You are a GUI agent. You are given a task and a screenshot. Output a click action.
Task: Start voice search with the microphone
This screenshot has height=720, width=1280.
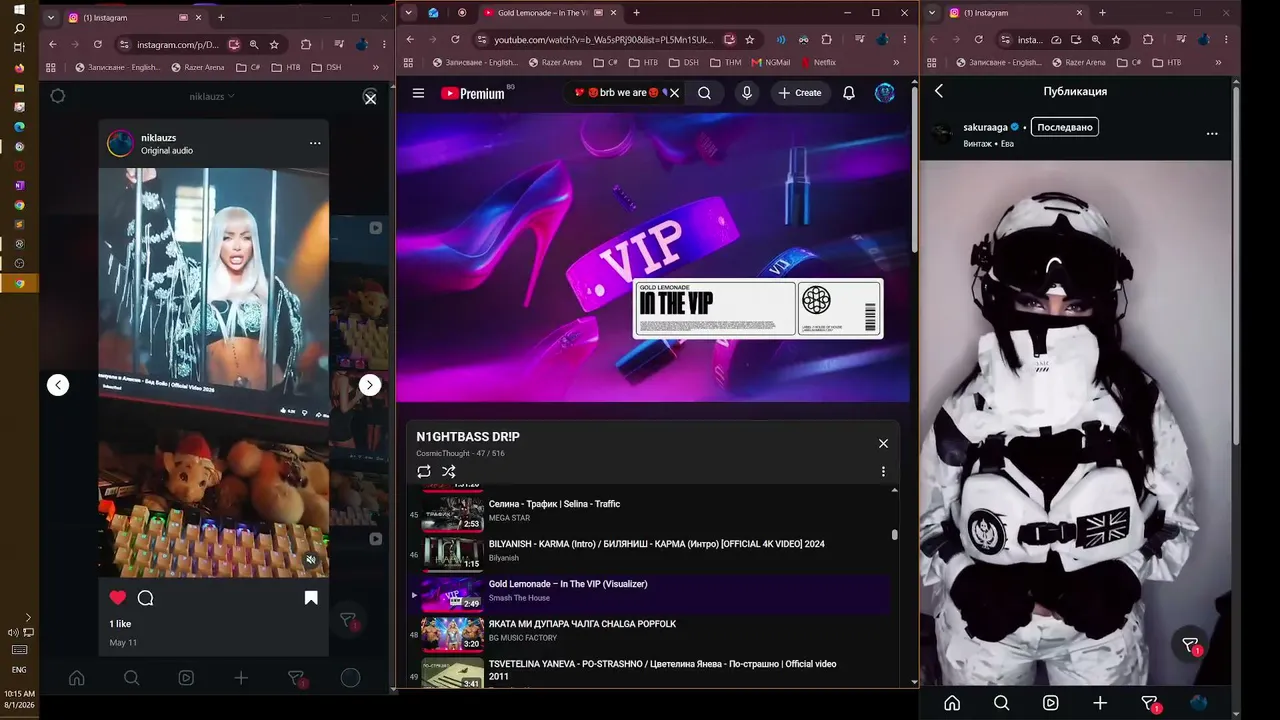pos(746,93)
